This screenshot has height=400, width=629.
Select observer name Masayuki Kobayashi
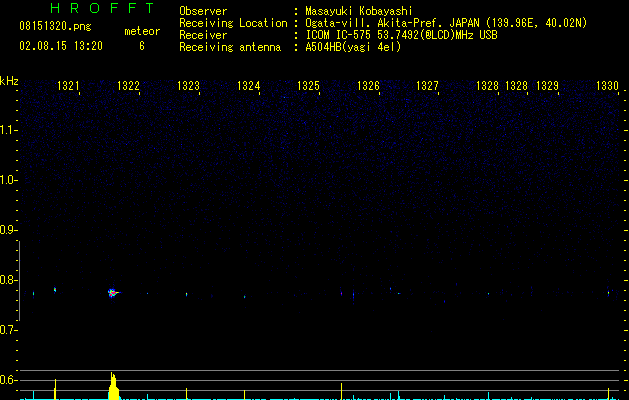(x=359, y=11)
